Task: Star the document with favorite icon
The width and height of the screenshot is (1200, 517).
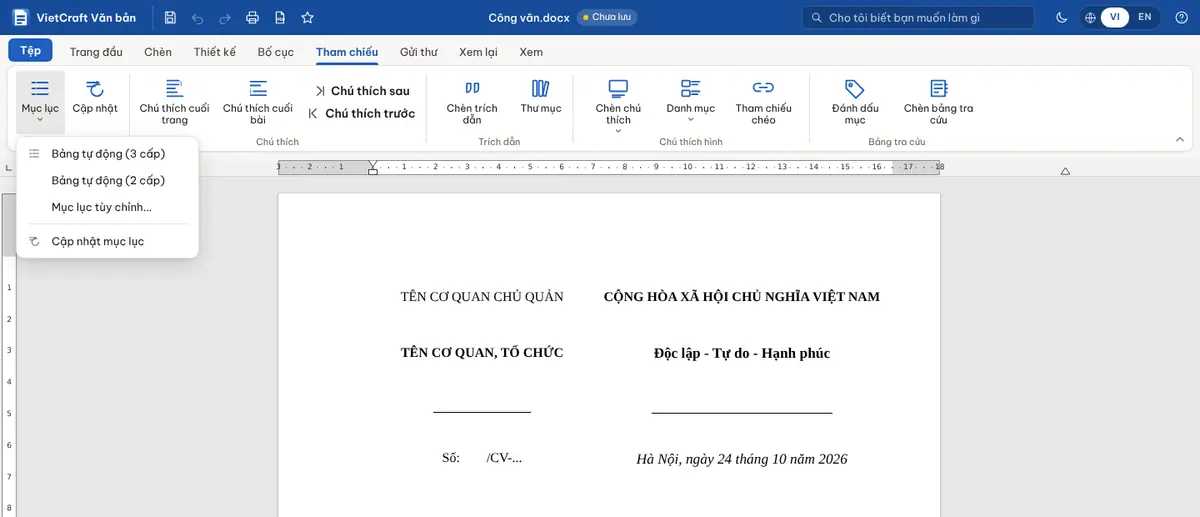Action: coord(307,17)
